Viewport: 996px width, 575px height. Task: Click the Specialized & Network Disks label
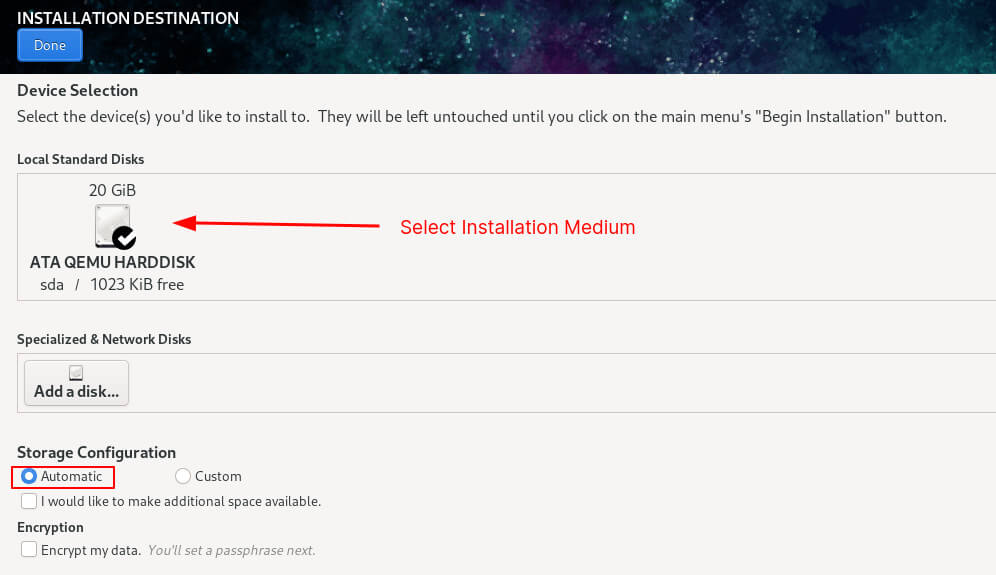(x=104, y=339)
